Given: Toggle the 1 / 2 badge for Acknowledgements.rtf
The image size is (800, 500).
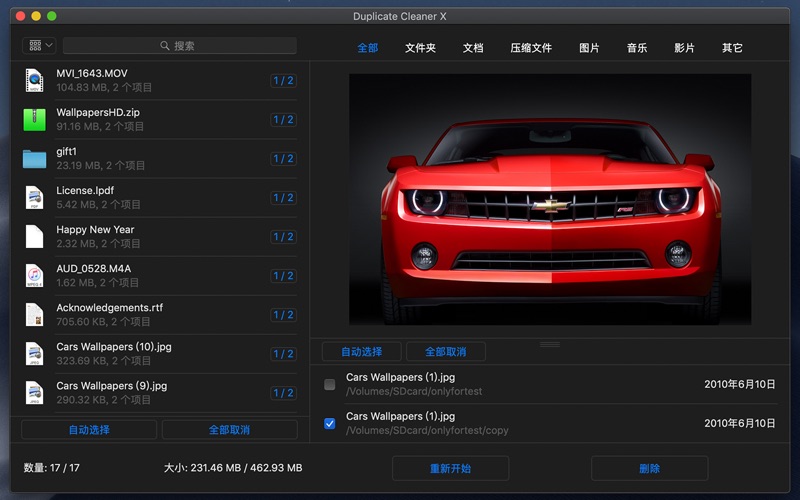Looking at the screenshot, I should tap(283, 315).
